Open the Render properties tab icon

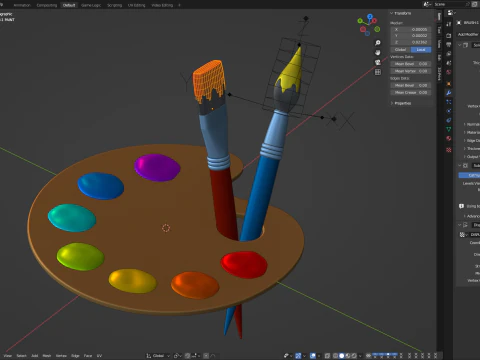tap(449, 35)
